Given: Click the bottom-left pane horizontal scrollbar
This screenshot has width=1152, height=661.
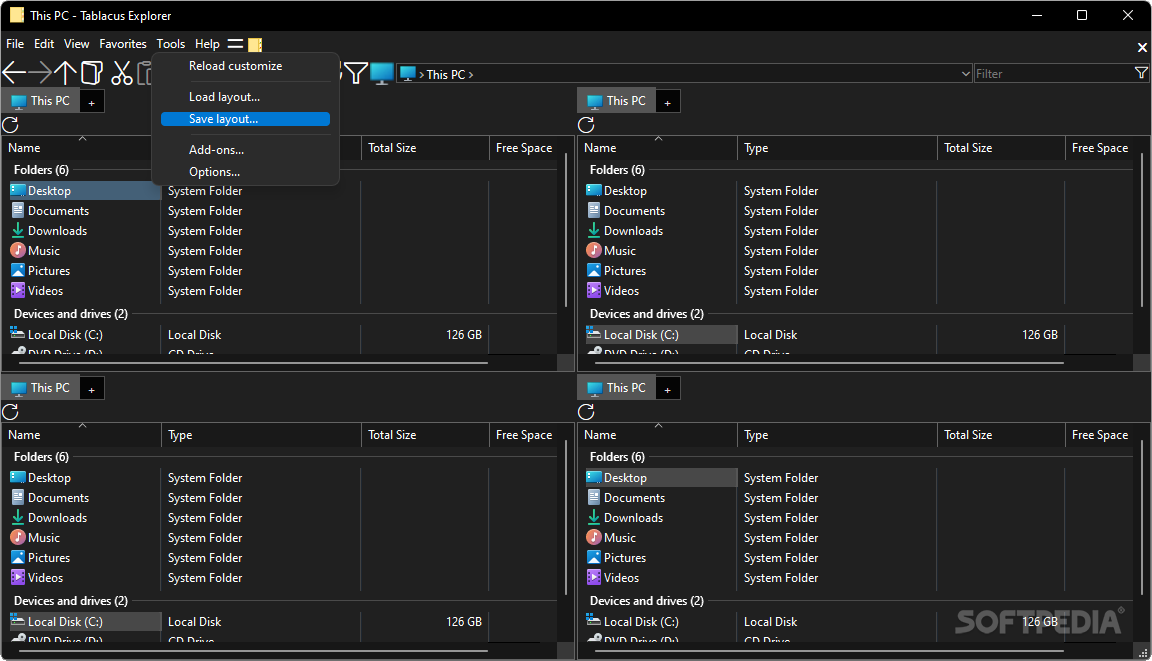Looking at the screenshot, I should [253, 651].
